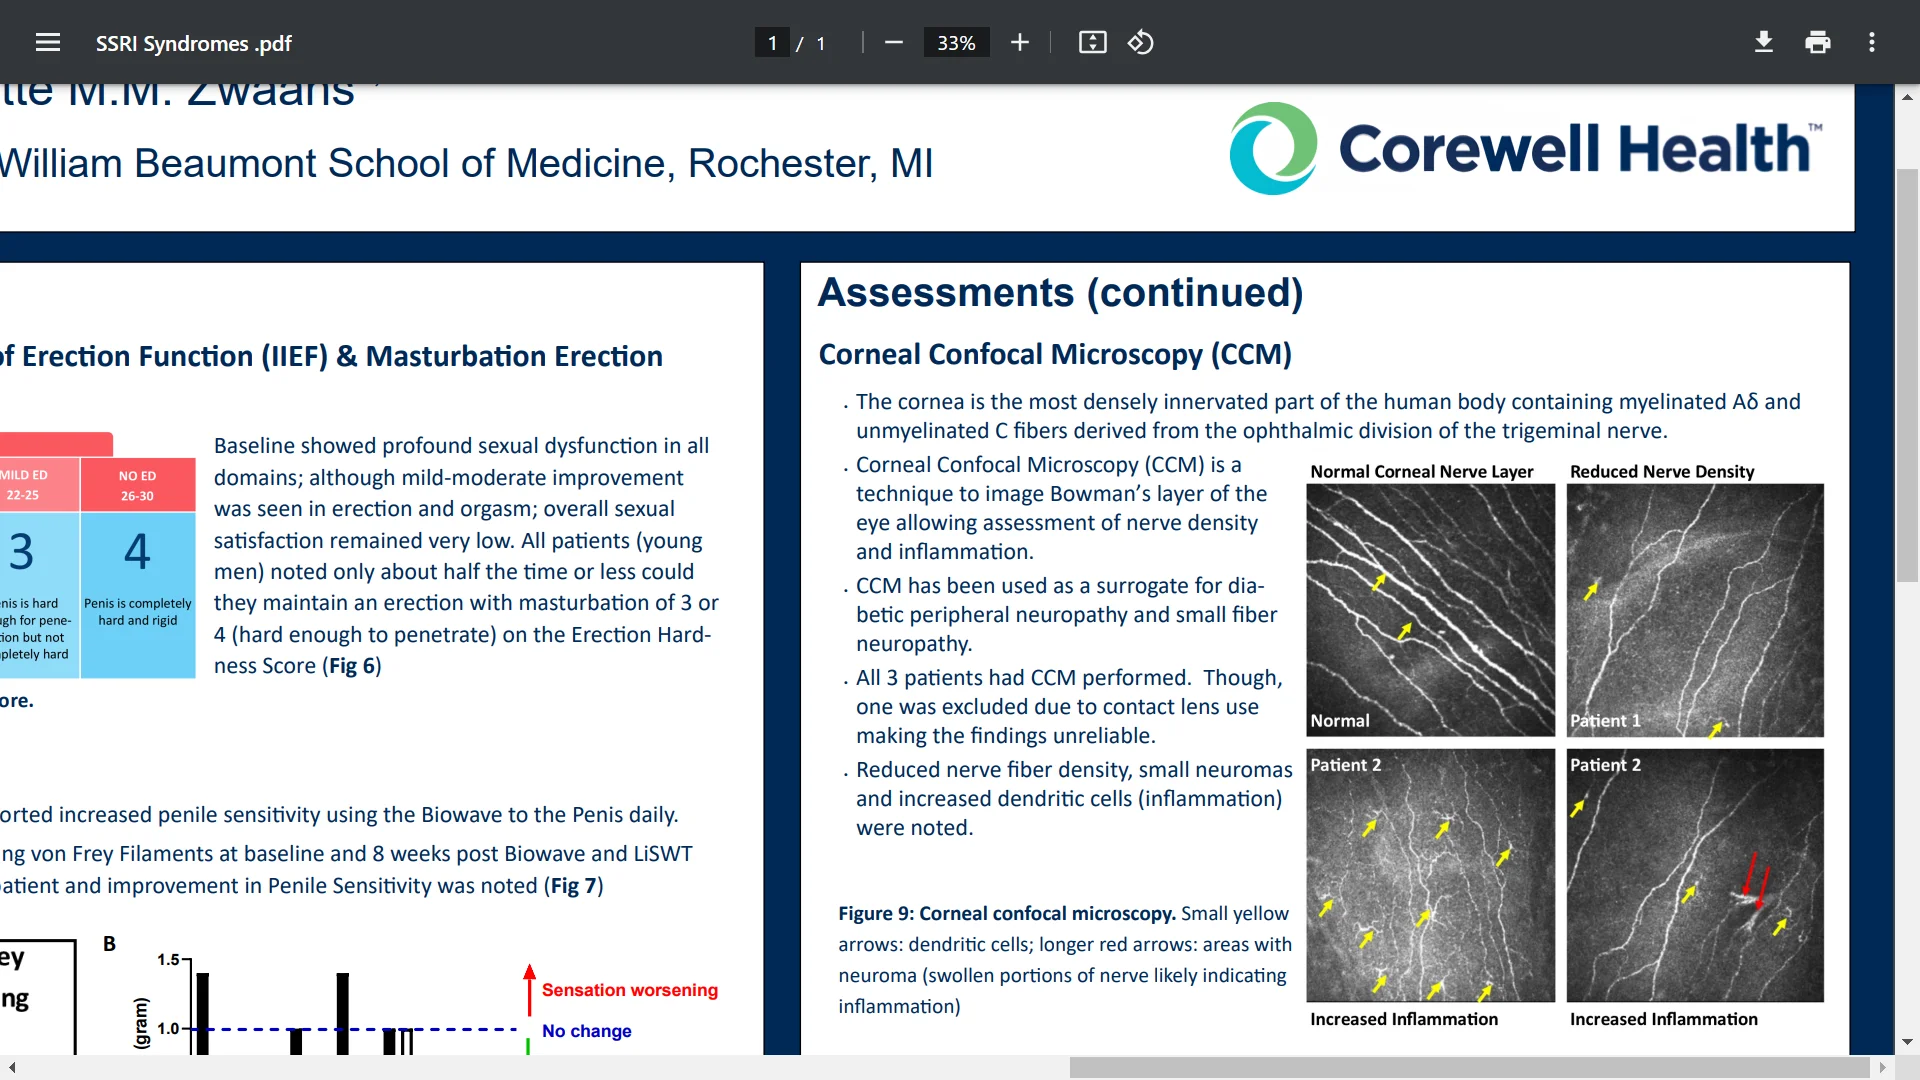Image resolution: width=1920 pixels, height=1080 pixels.
Task: Edit the current page number field
Action: click(x=772, y=43)
